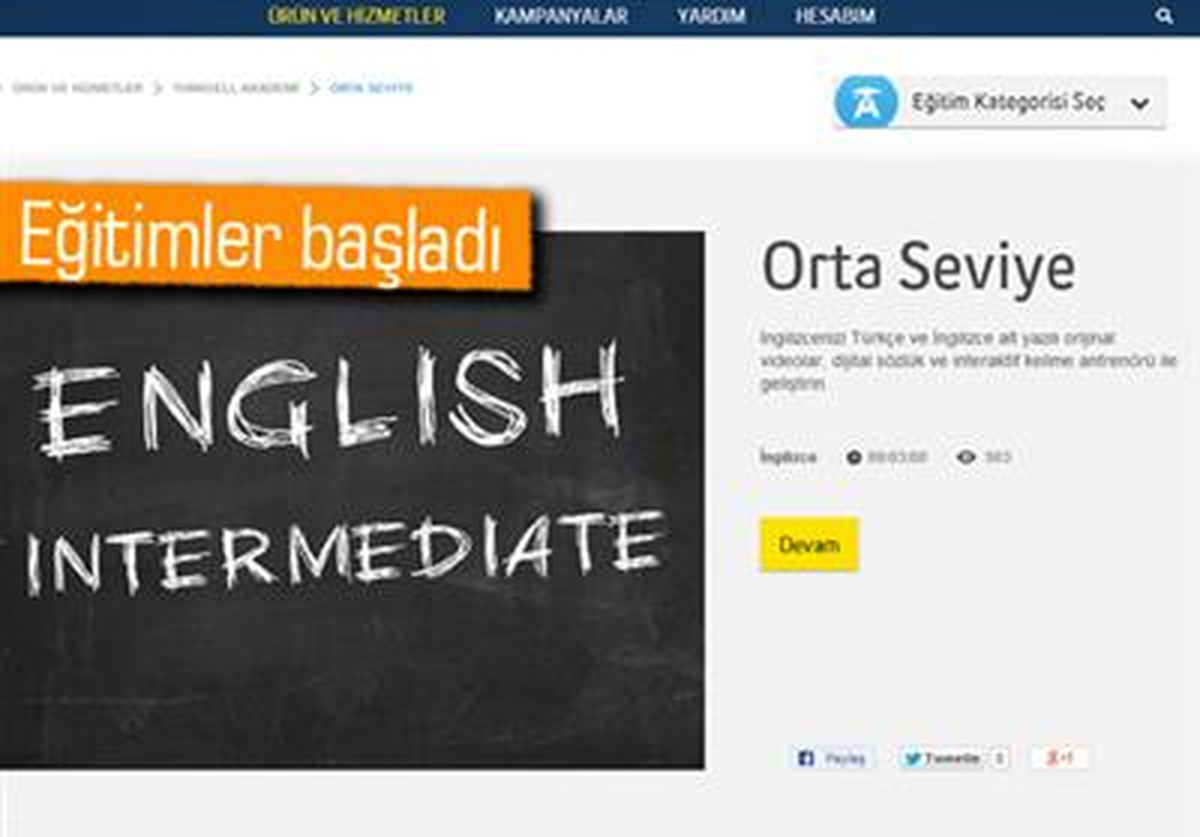Click the eye views icon
The height and width of the screenshot is (837, 1200).
[x=966, y=457]
